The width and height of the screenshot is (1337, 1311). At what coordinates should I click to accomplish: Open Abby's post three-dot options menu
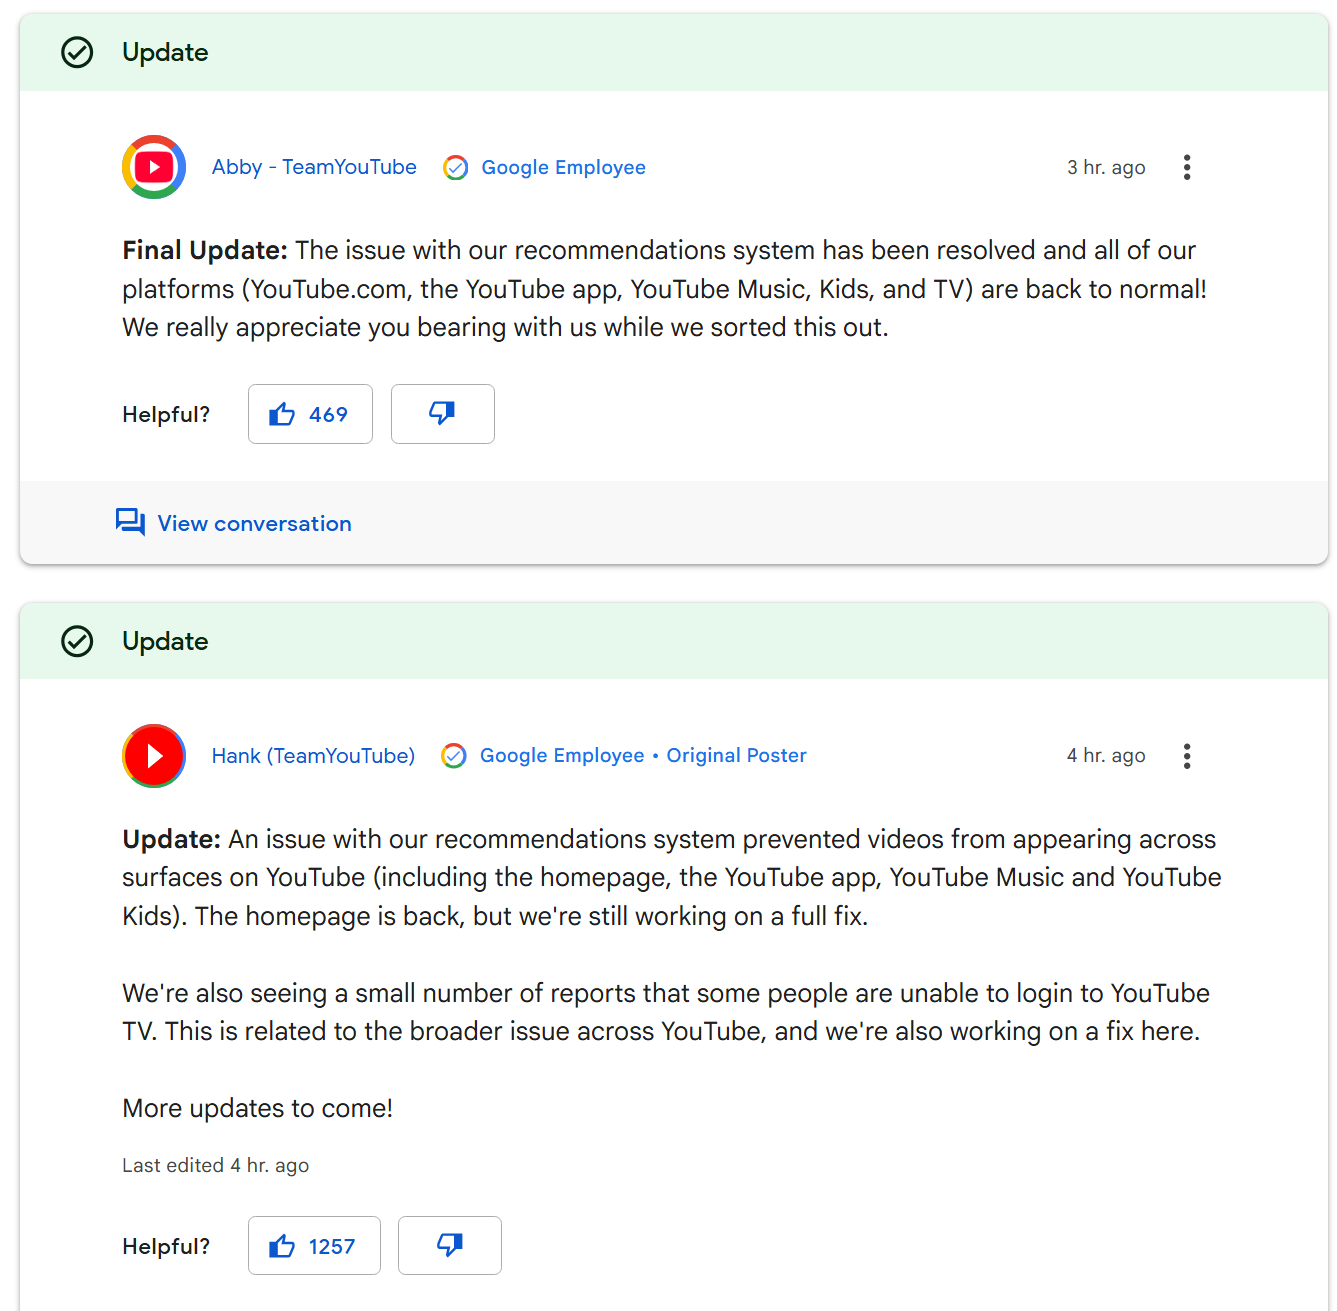click(1187, 167)
